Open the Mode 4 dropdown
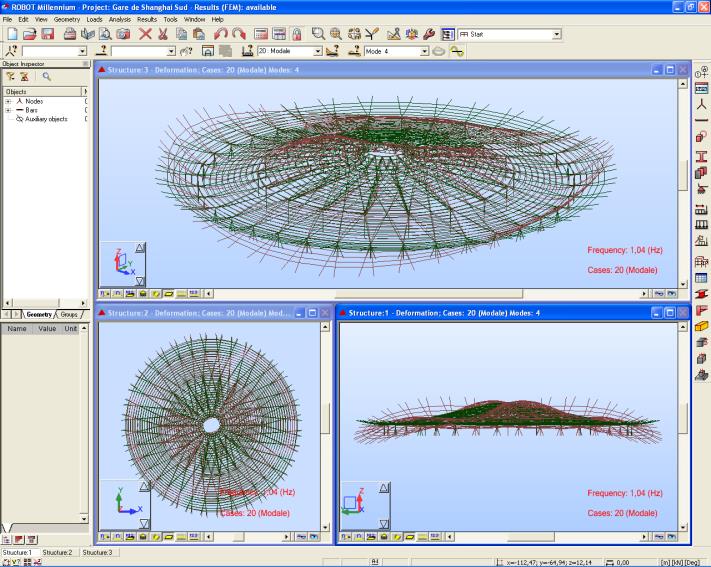The image size is (711, 567). [396, 51]
